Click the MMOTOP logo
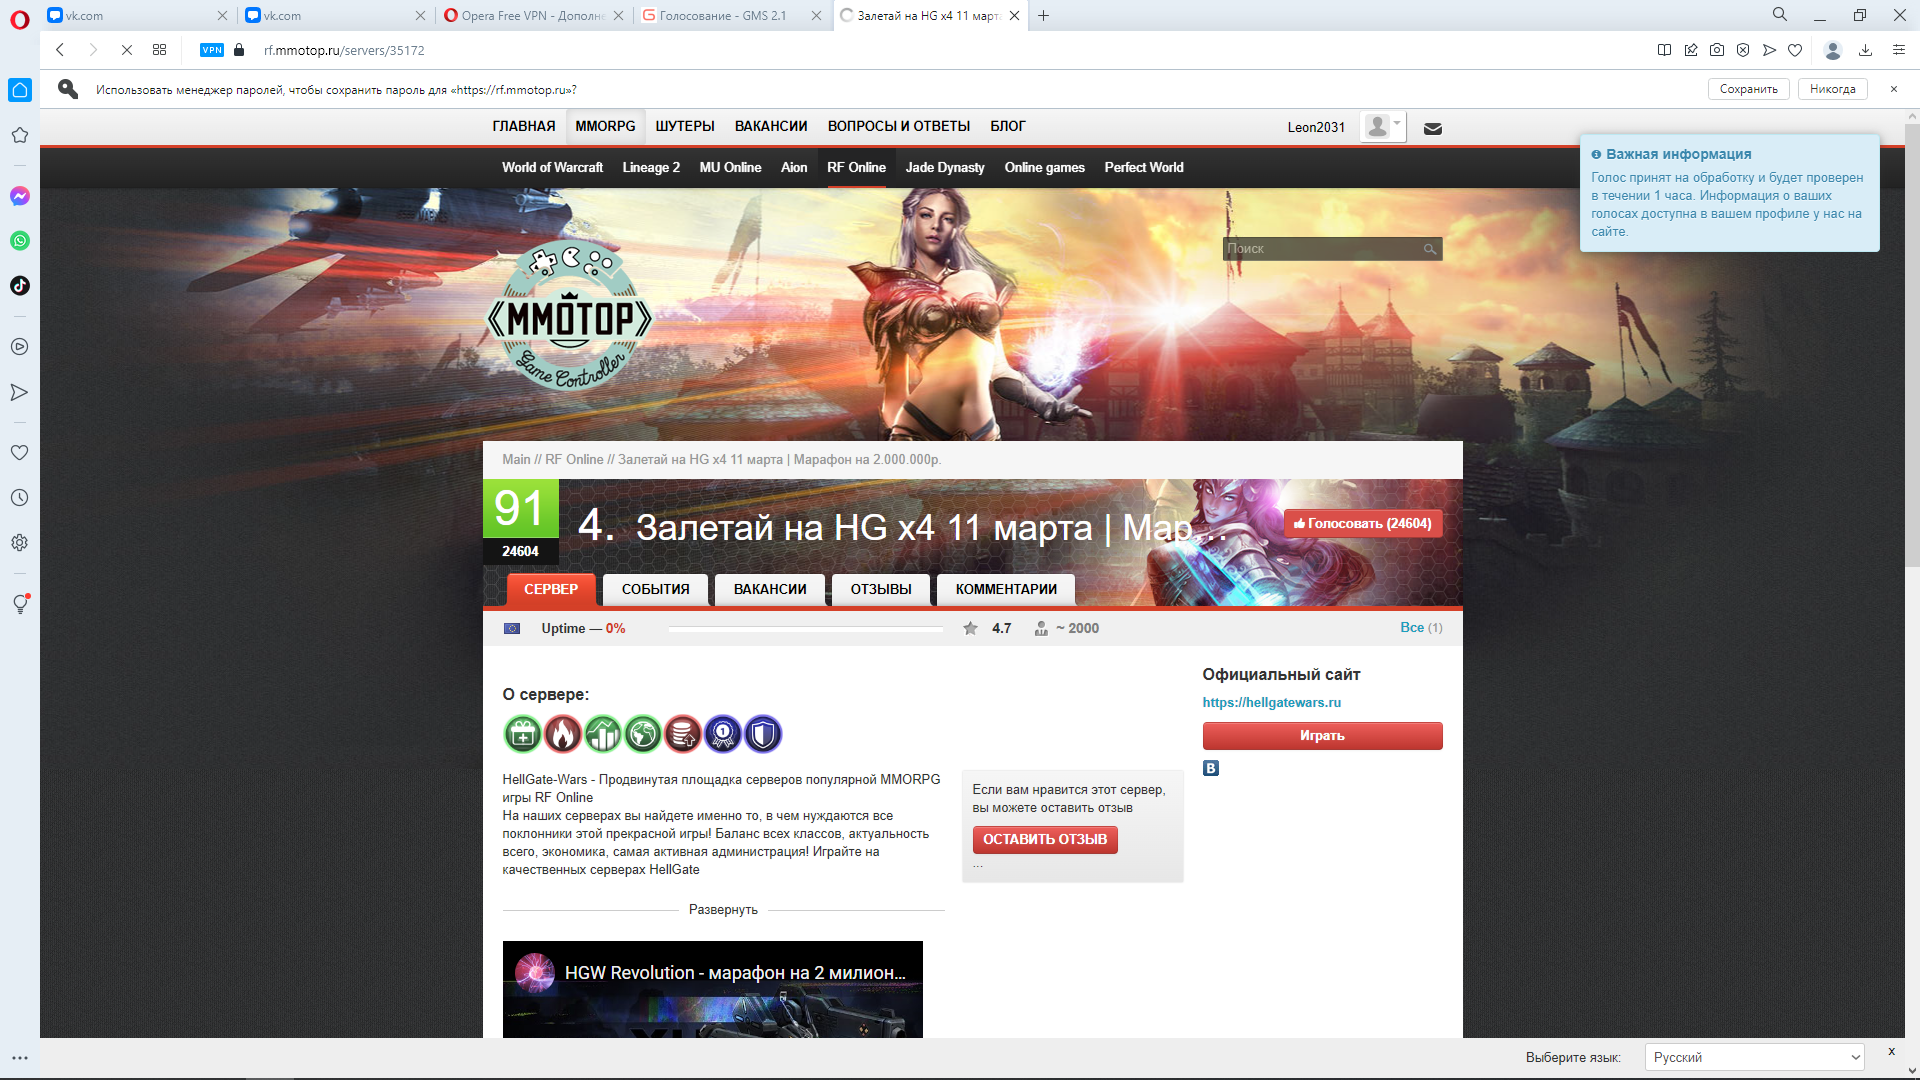 pyautogui.click(x=569, y=316)
